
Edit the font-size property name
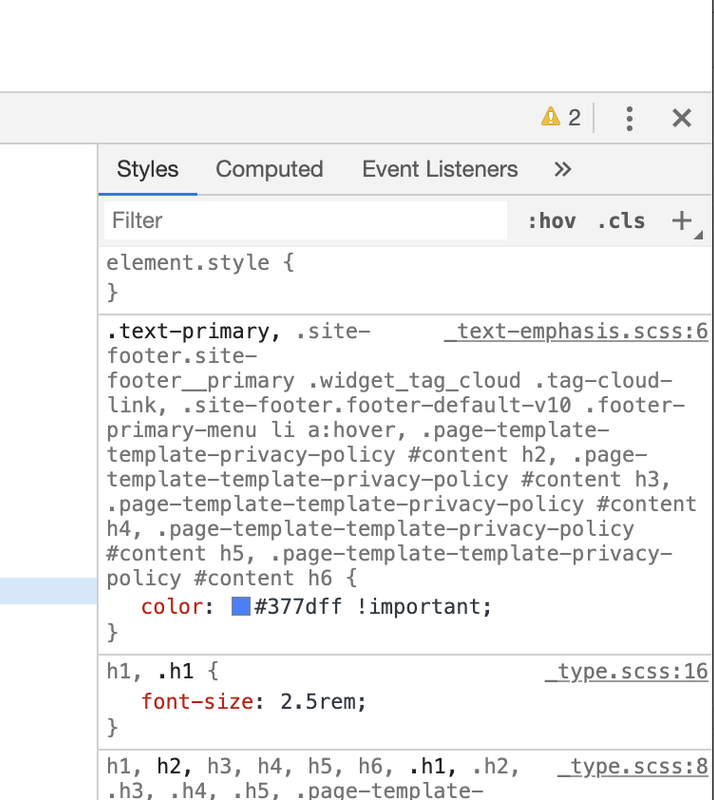point(197,701)
